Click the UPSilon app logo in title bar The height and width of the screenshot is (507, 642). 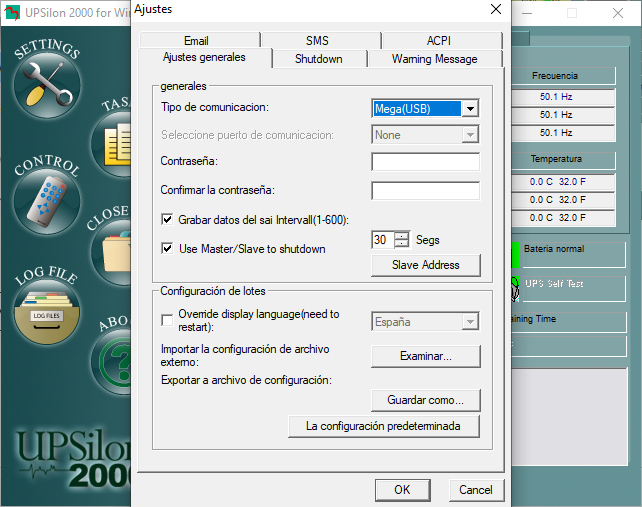pos(12,13)
